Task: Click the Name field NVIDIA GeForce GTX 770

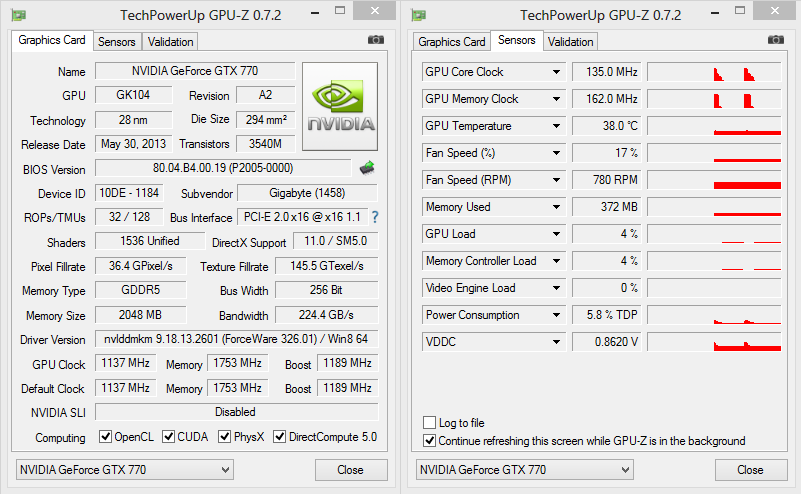Action: click(x=195, y=71)
